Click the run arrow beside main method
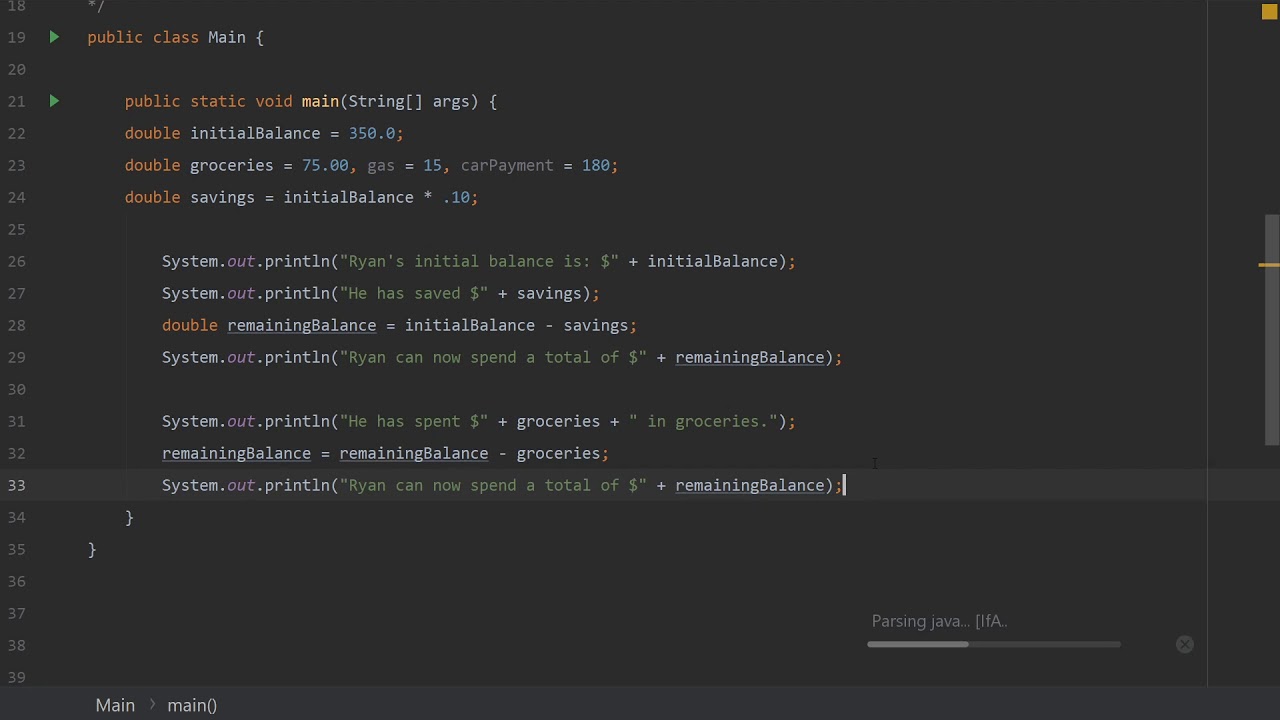This screenshot has width=1280, height=720. [54, 101]
